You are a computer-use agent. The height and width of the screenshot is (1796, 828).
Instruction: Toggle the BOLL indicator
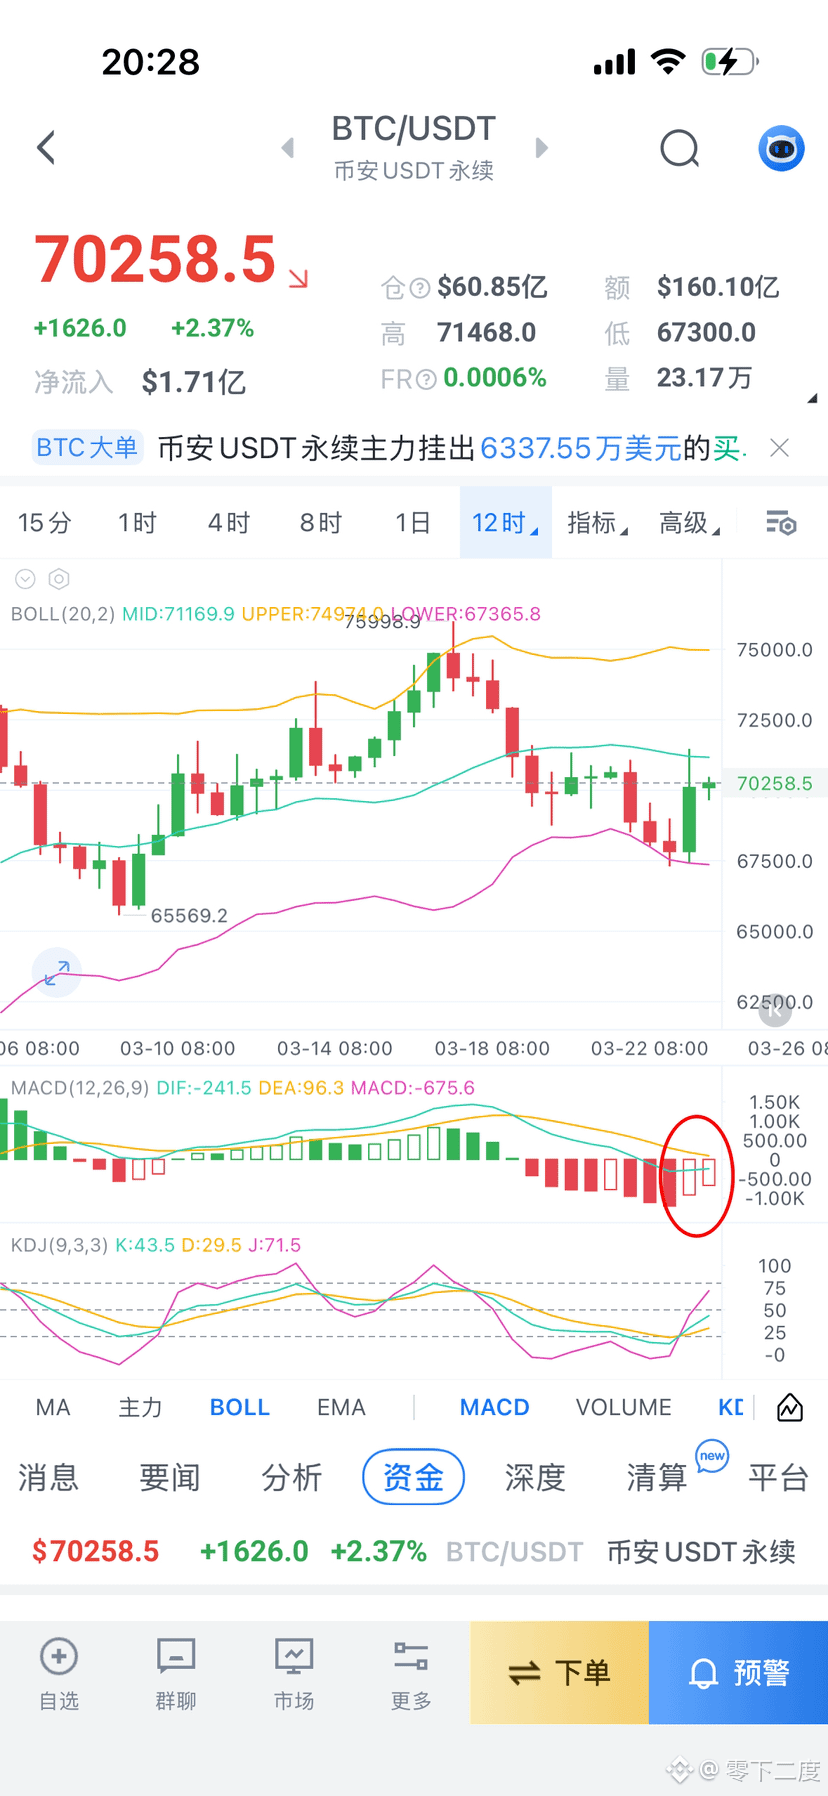click(x=240, y=1407)
